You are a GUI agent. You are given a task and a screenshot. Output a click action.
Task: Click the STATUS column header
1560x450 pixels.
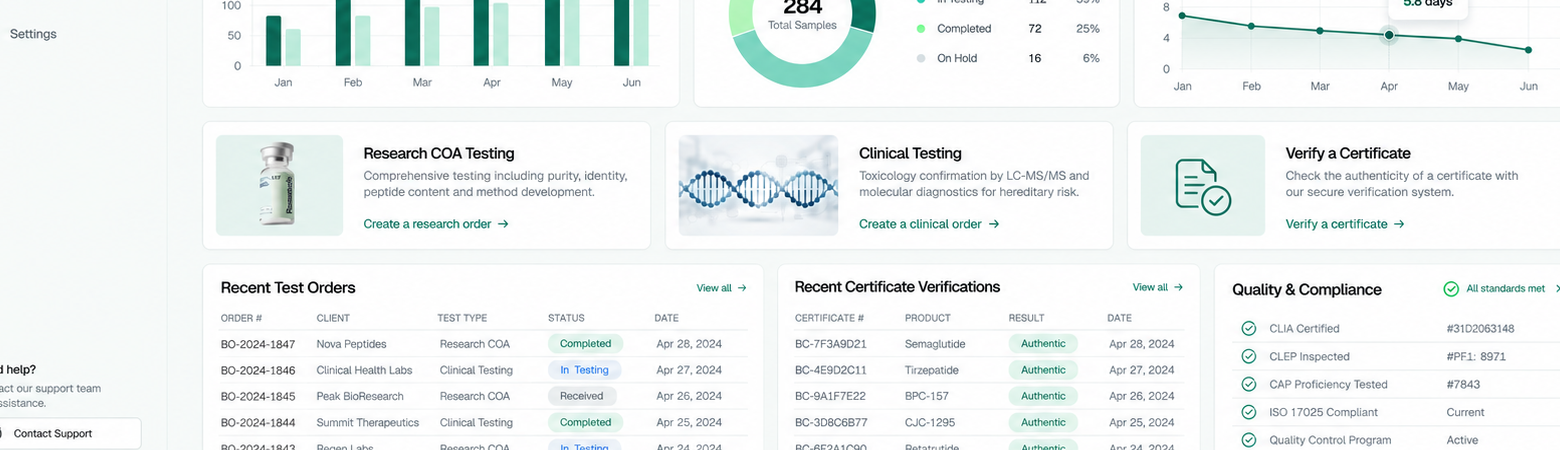point(566,318)
